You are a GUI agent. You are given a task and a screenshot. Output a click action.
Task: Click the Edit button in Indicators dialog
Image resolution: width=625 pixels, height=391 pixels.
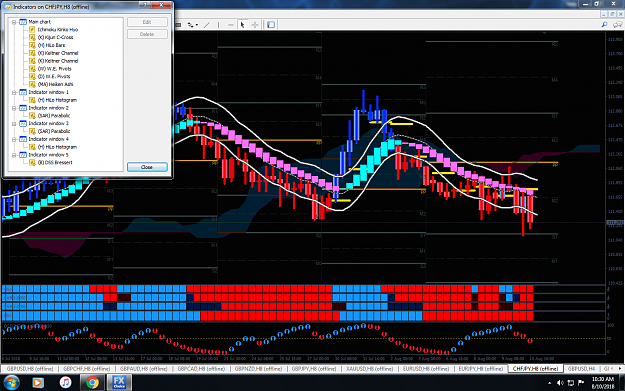click(147, 22)
